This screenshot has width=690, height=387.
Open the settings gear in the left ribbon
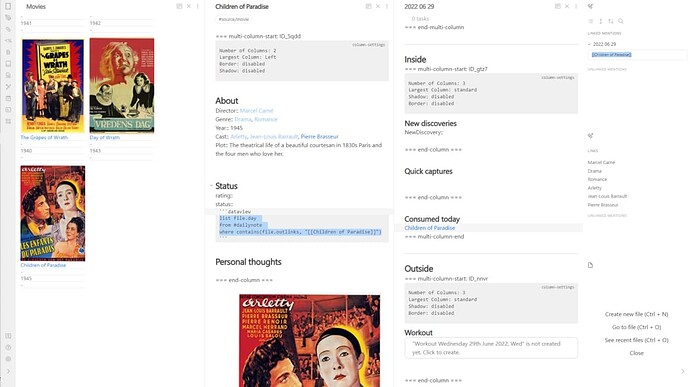tap(8, 359)
